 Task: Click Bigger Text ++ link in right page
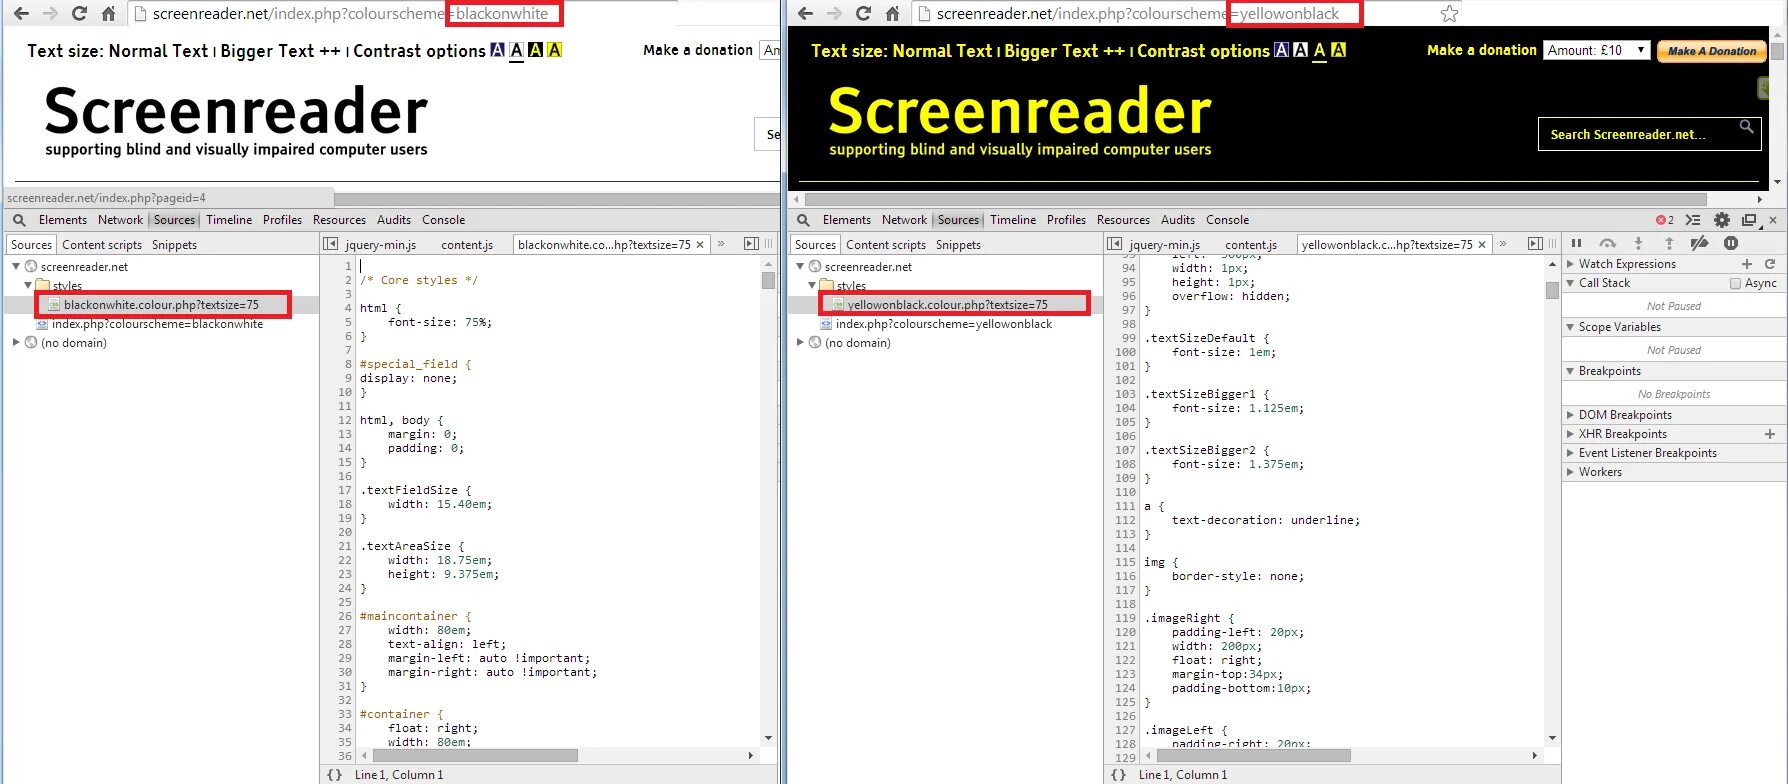tap(1064, 51)
